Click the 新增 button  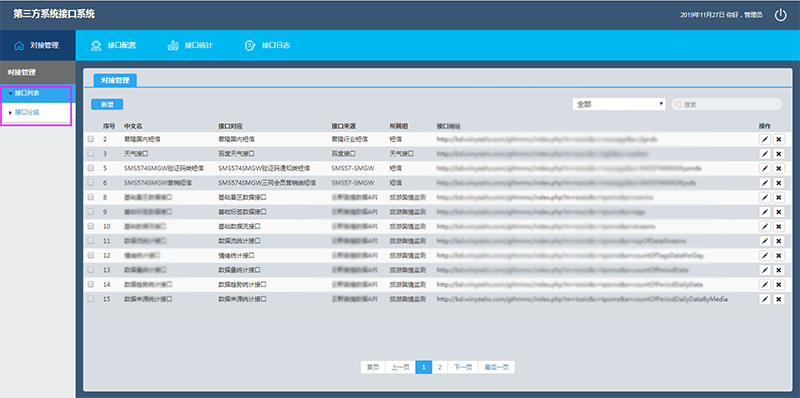pyautogui.click(x=107, y=104)
